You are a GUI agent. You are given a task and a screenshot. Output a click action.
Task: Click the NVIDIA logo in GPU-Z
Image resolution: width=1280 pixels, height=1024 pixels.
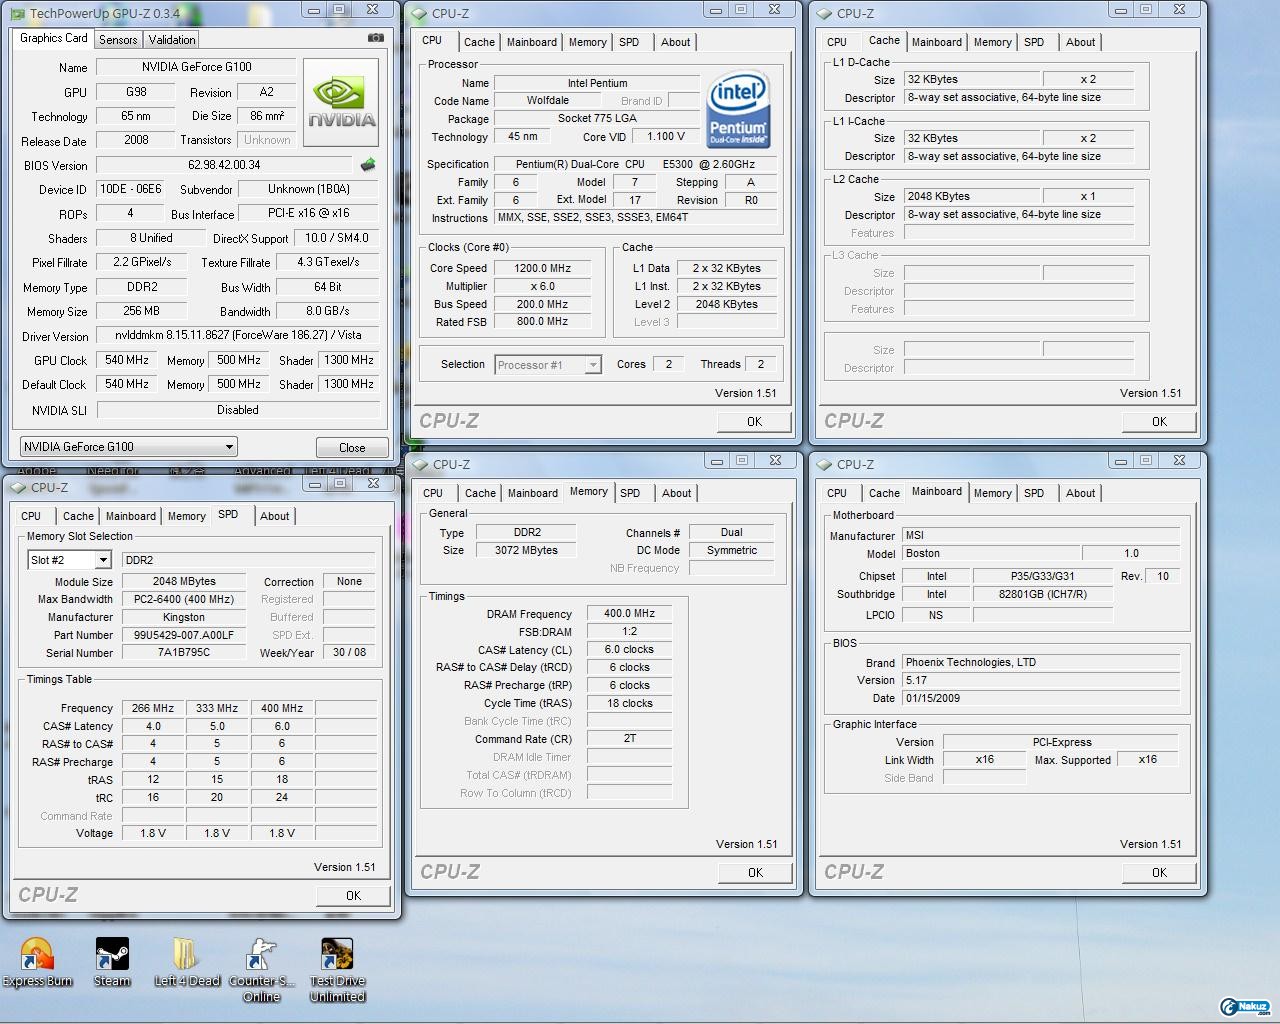point(341,103)
